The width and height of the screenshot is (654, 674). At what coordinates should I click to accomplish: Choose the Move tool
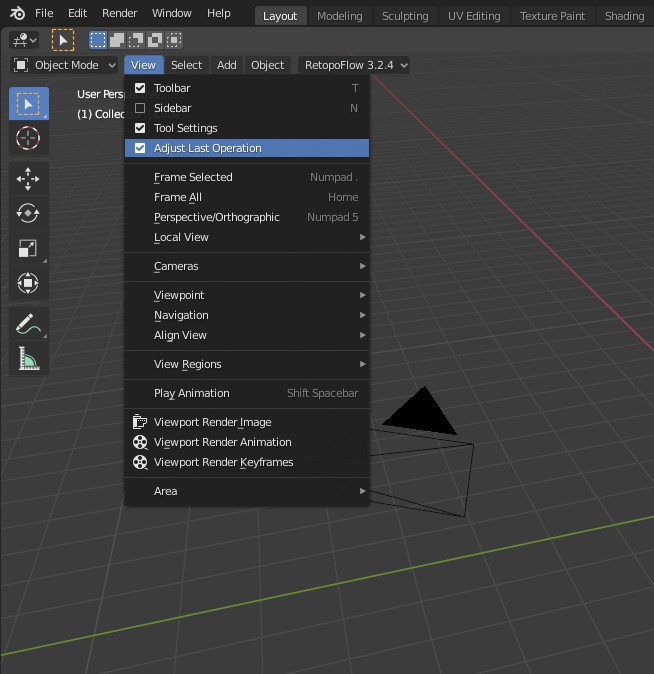pyautogui.click(x=28, y=179)
